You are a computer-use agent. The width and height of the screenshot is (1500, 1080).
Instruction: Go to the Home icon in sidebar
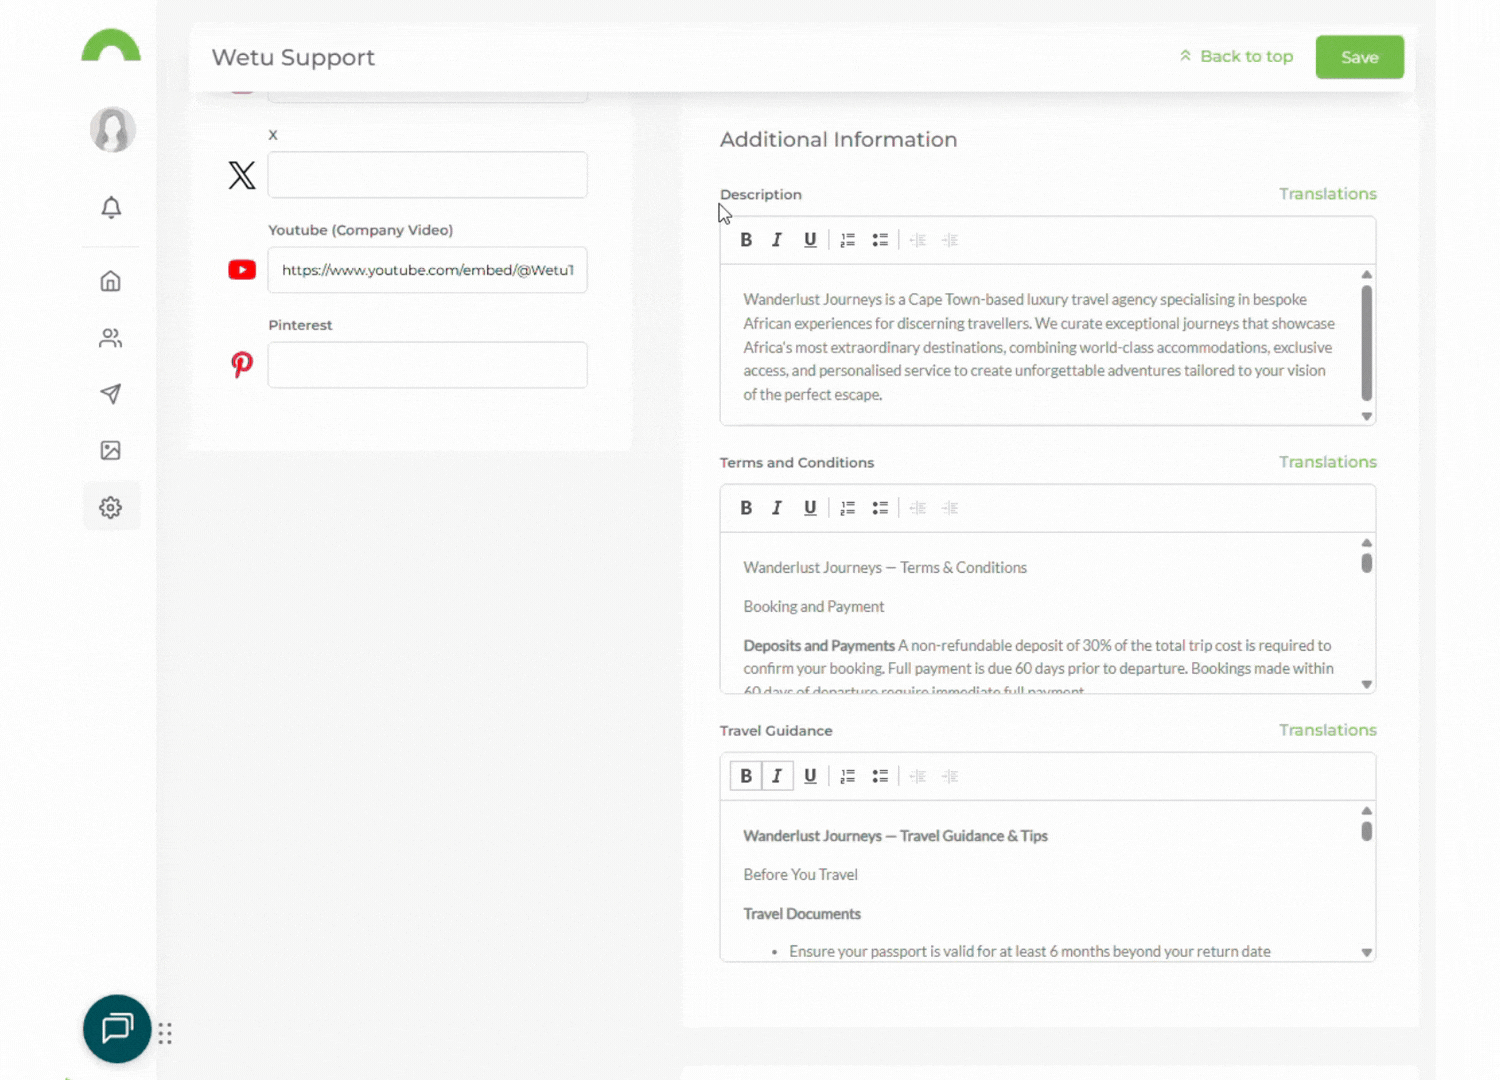pyautogui.click(x=111, y=281)
